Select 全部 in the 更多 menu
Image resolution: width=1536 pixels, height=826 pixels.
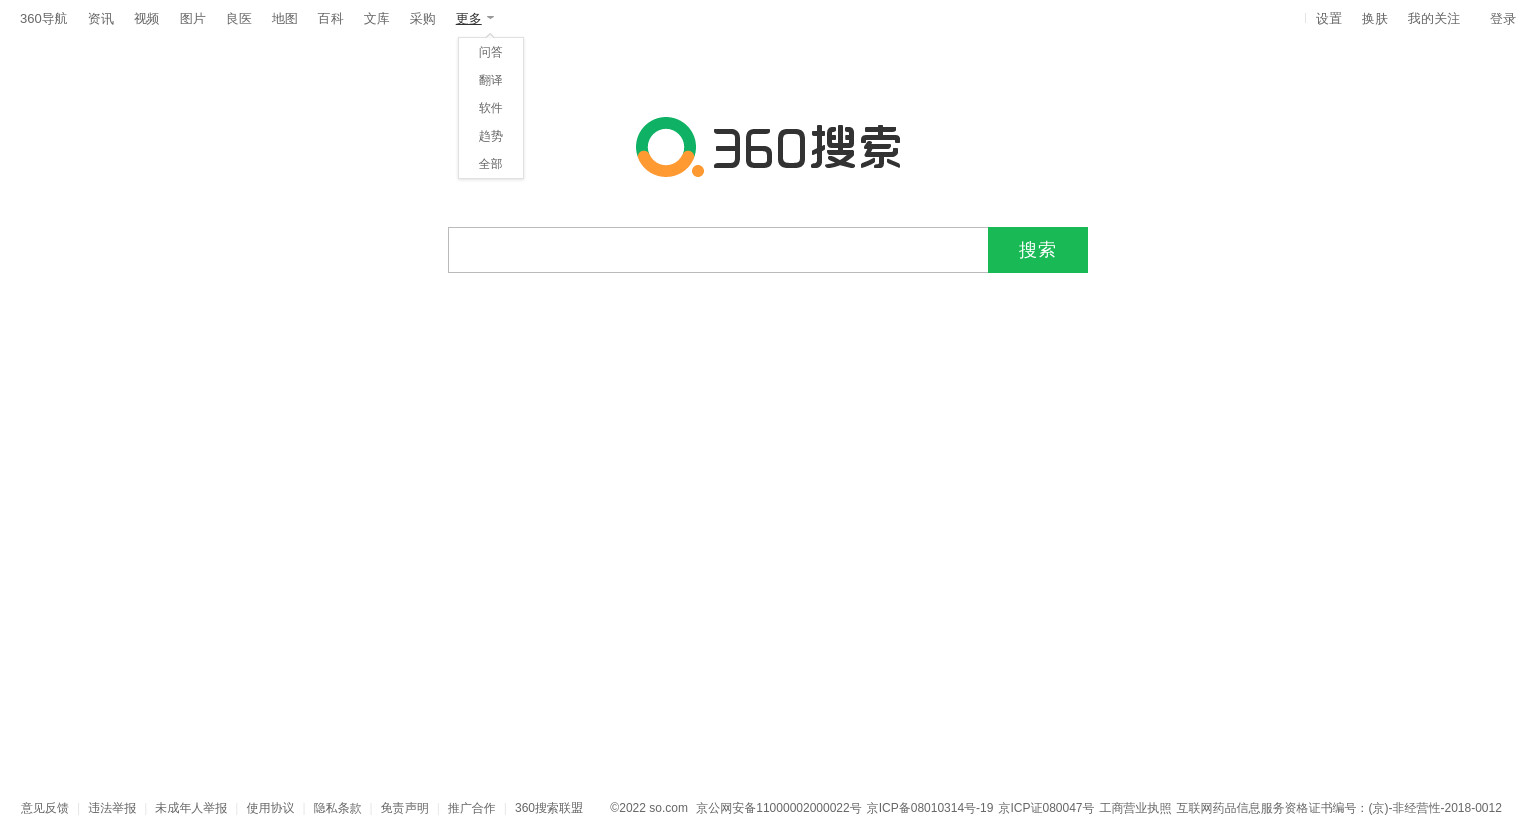[491, 164]
